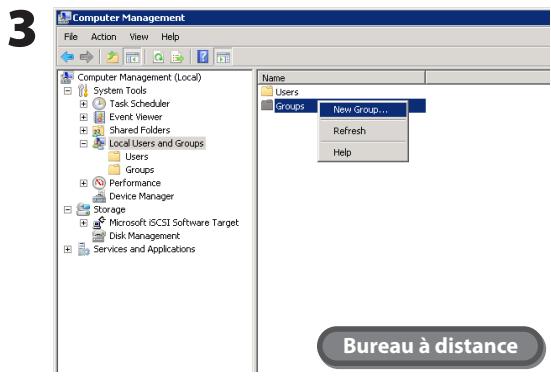Image resolution: width=551 pixels, height=376 pixels.
Task: Choose New Group... from context menu
Action: pyautogui.click(x=363, y=110)
